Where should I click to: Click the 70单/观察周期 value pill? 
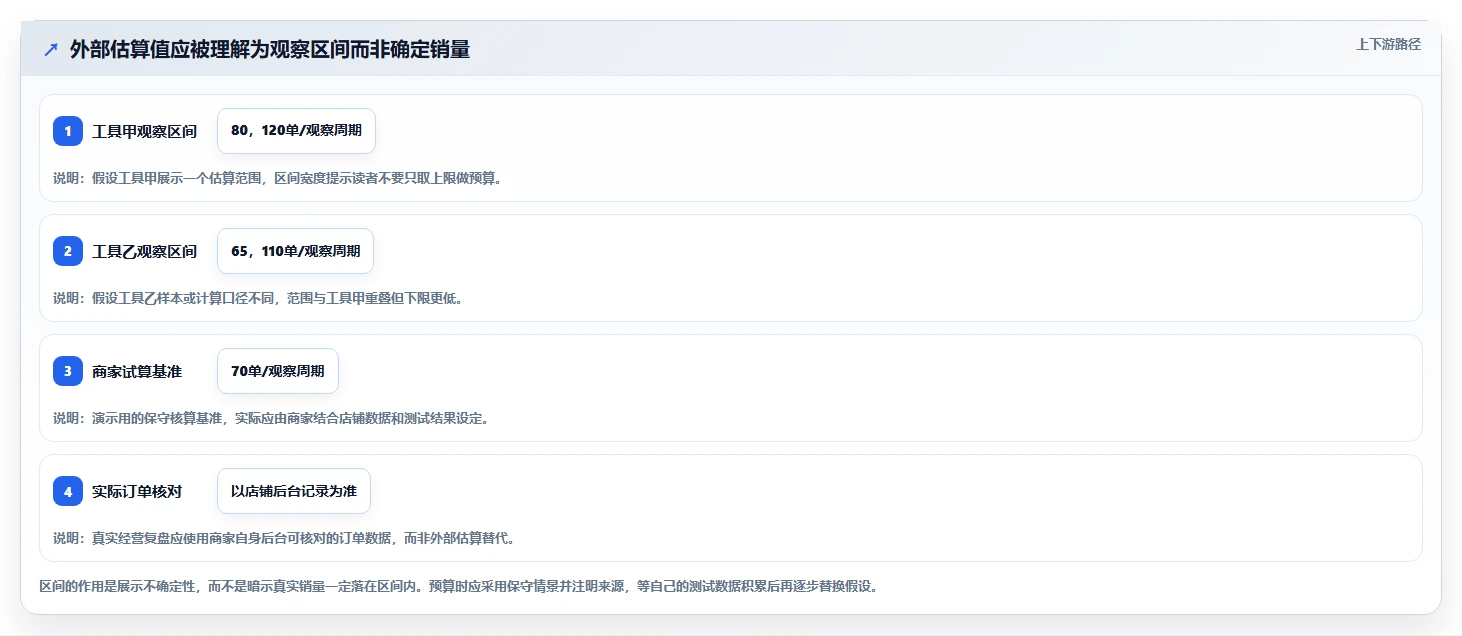click(278, 371)
